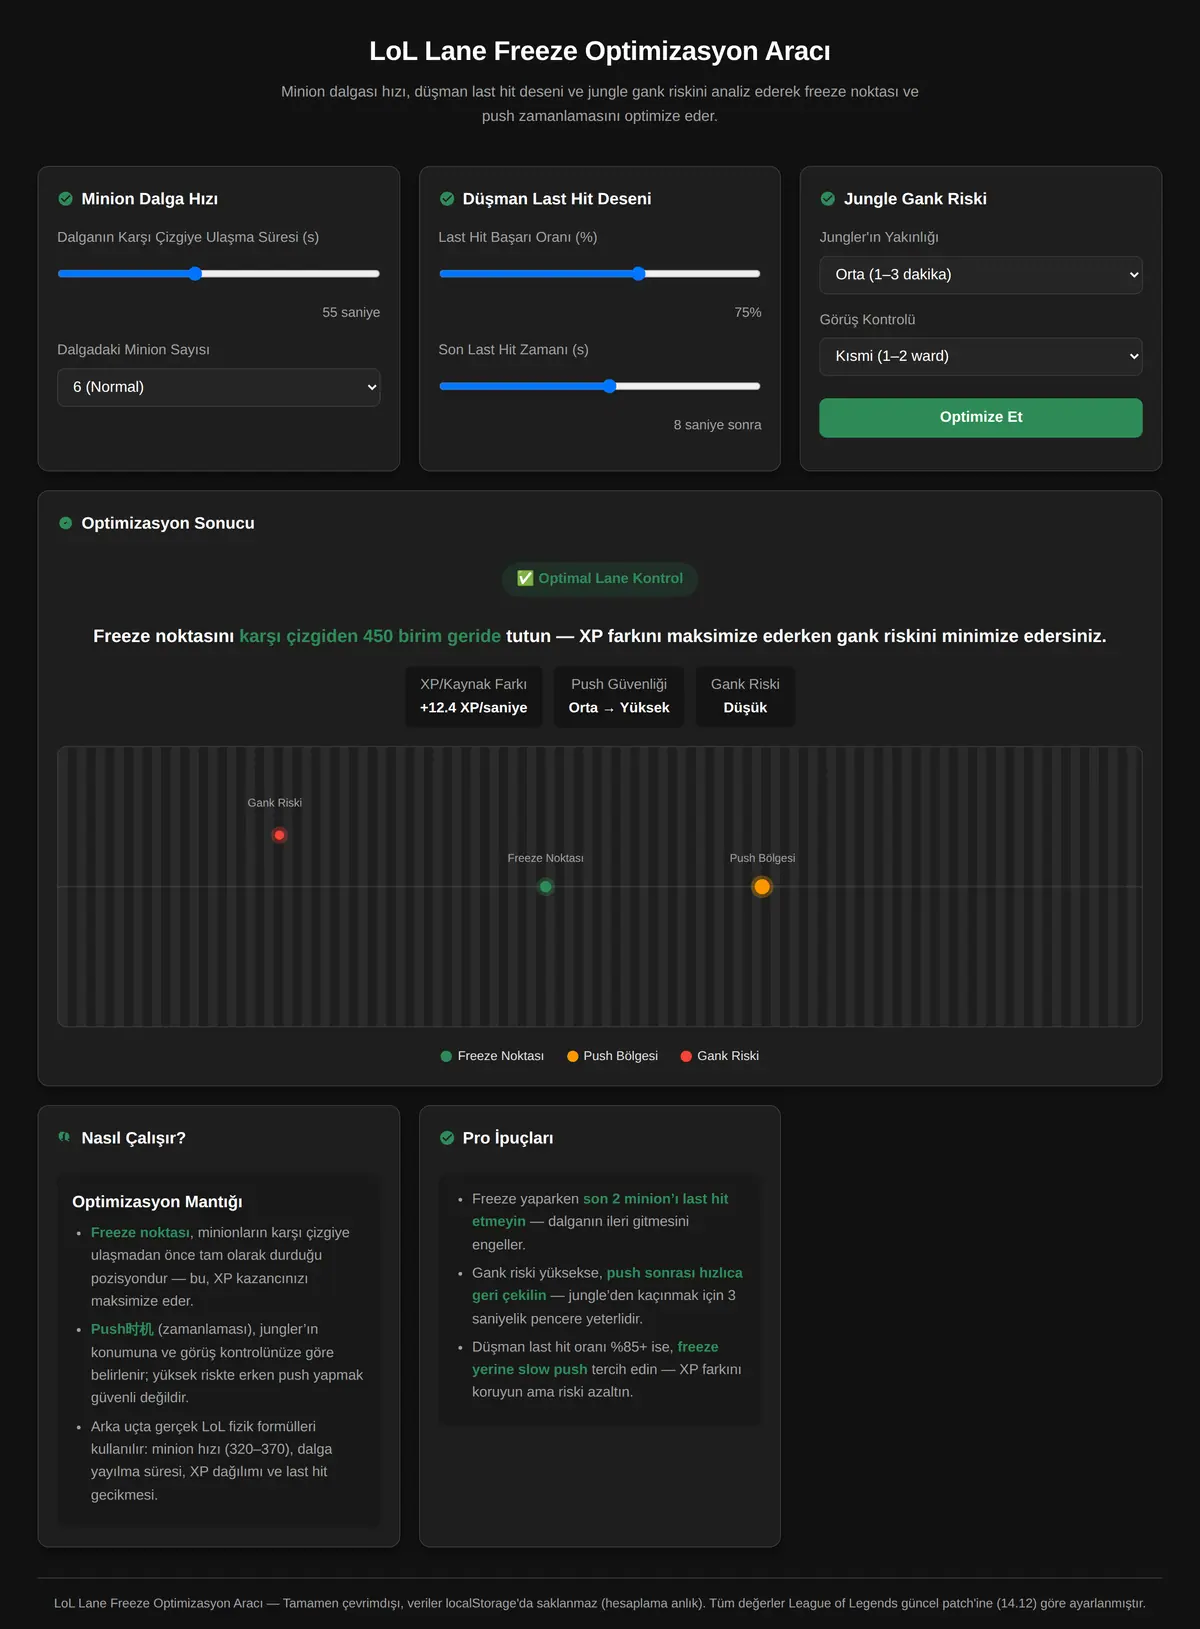
Task: Click the Push Güvenliği stat card
Action: [619, 696]
